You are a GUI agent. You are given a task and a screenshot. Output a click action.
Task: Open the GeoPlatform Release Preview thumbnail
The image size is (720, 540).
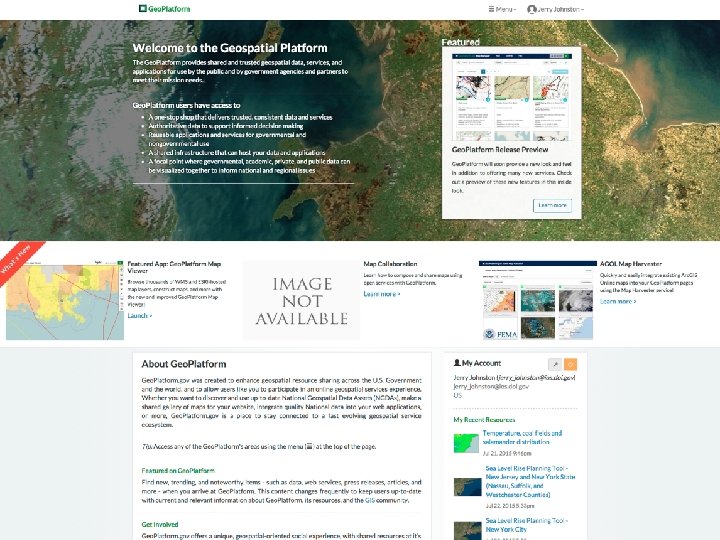coord(512,96)
